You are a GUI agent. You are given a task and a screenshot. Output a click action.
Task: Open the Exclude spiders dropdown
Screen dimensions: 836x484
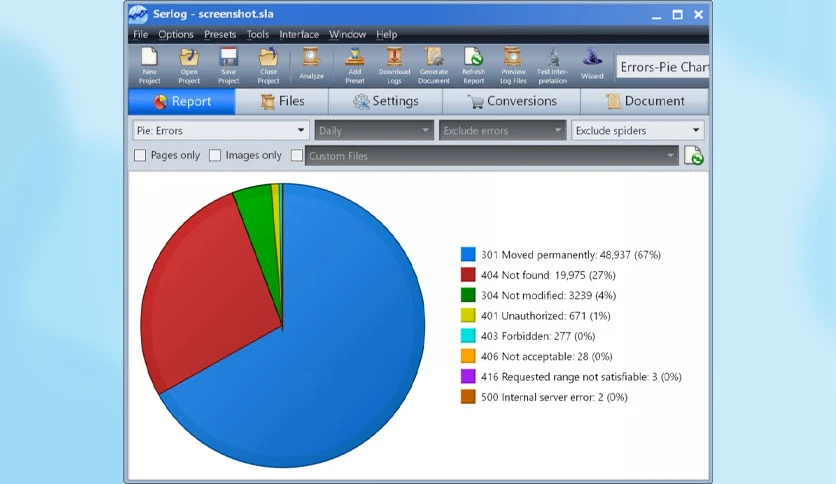click(638, 131)
